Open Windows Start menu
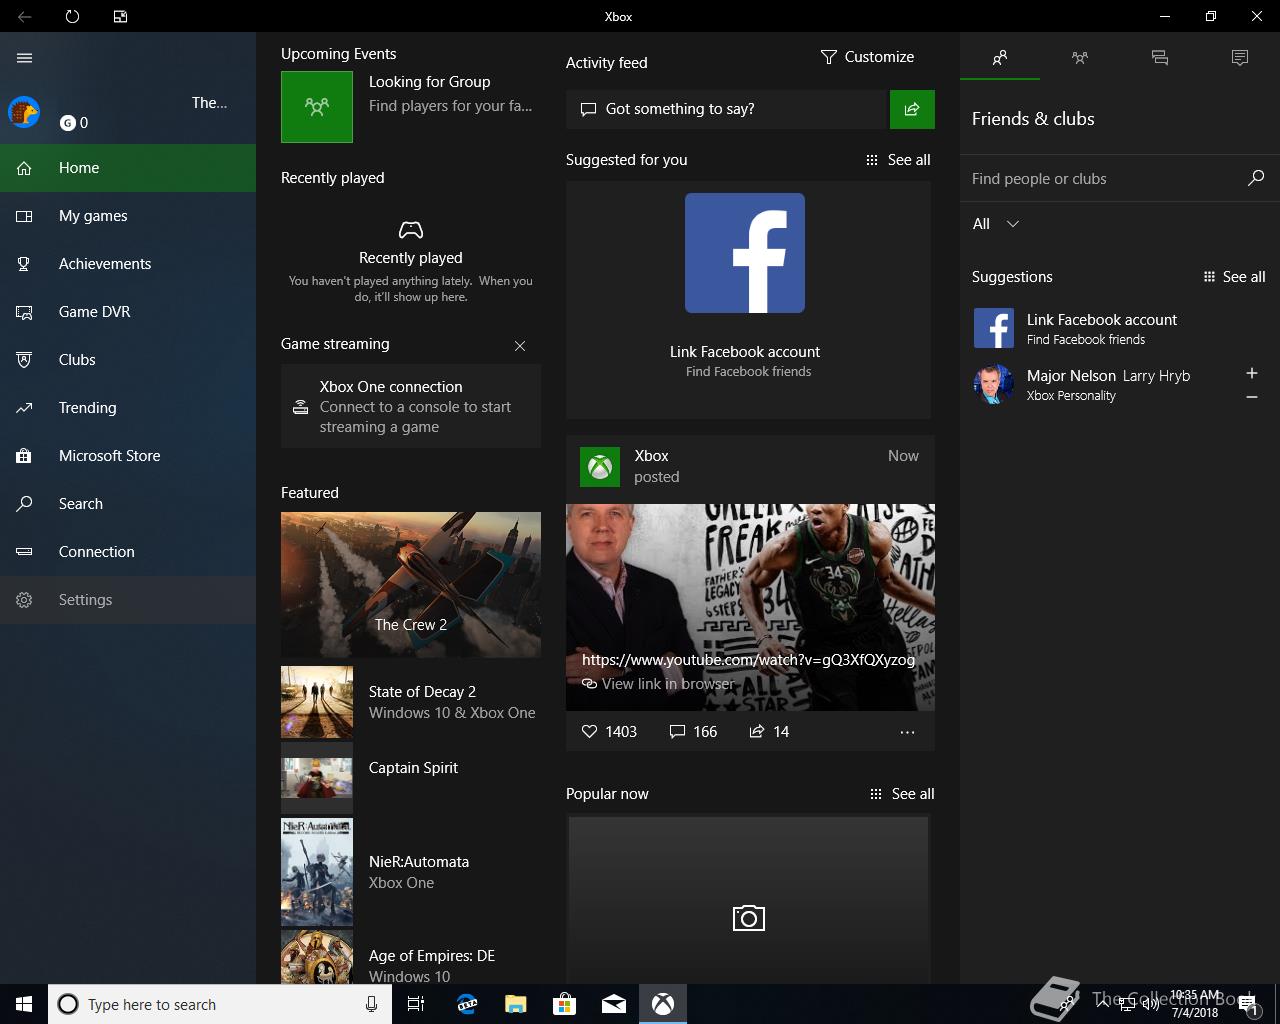The image size is (1280, 1024). tap(24, 1004)
